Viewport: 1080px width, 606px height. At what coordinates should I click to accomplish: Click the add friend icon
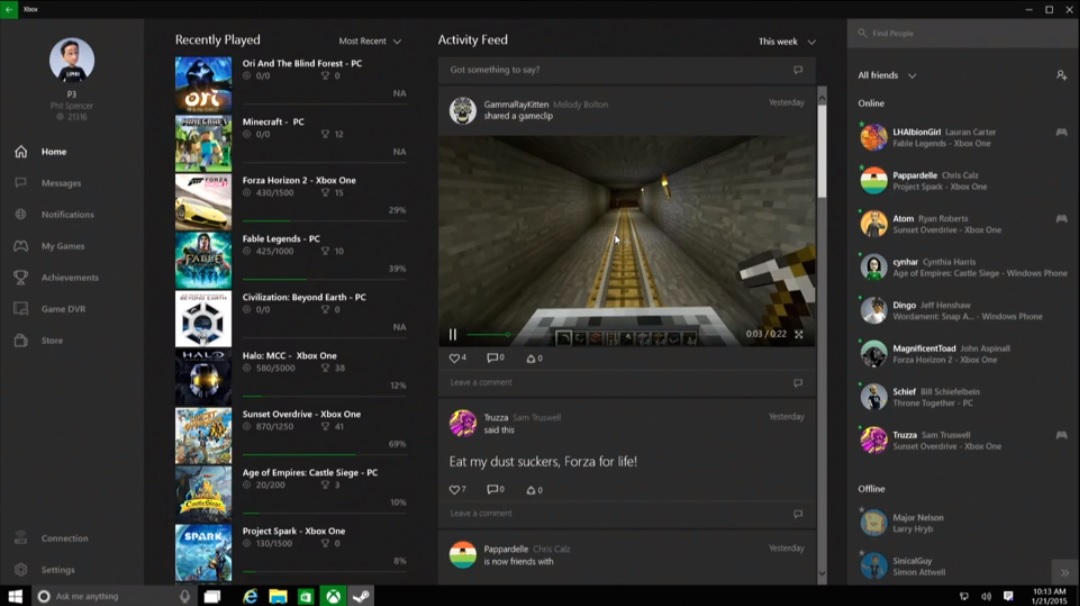point(1061,75)
